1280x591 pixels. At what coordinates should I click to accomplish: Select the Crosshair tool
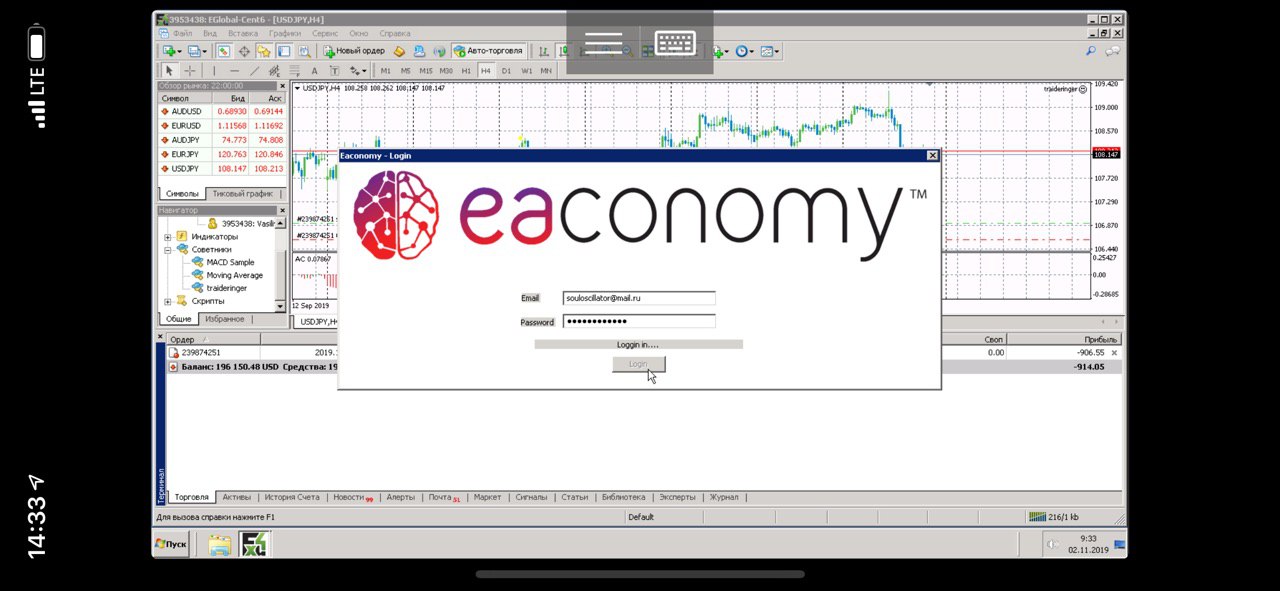click(x=190, y=71)
